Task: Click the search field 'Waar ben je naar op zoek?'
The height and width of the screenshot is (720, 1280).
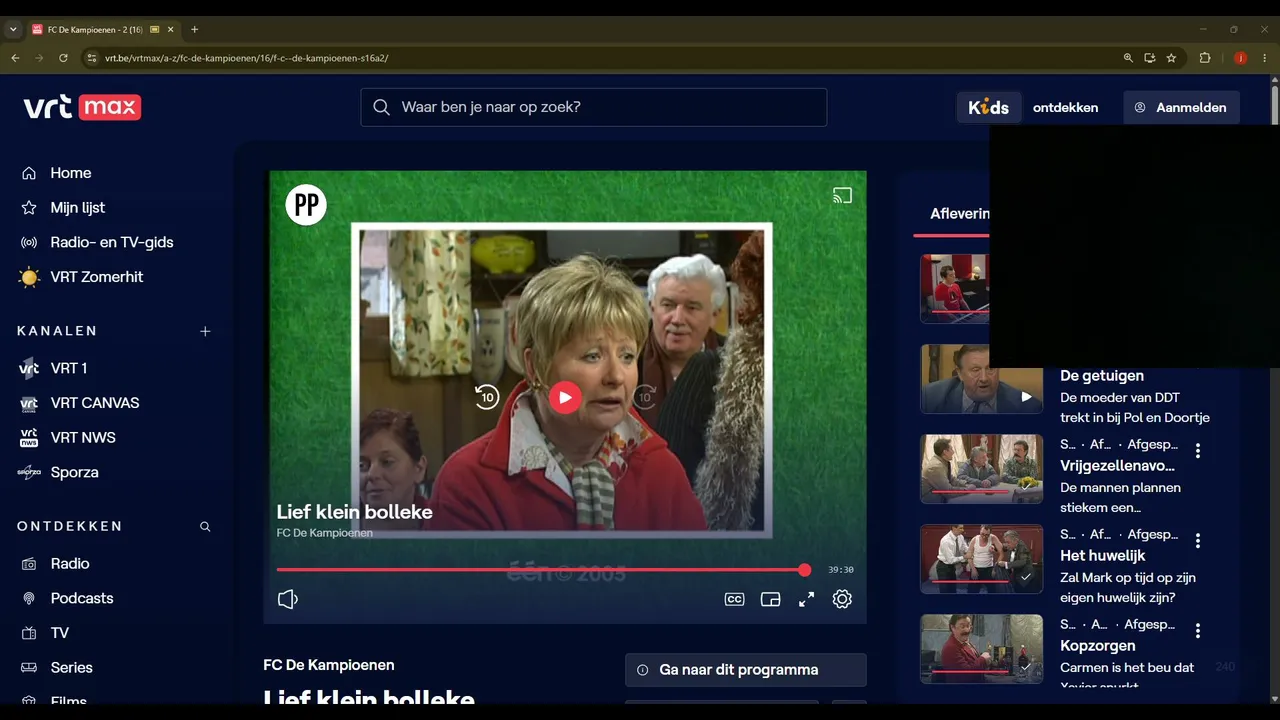Action: pos(594,107)
